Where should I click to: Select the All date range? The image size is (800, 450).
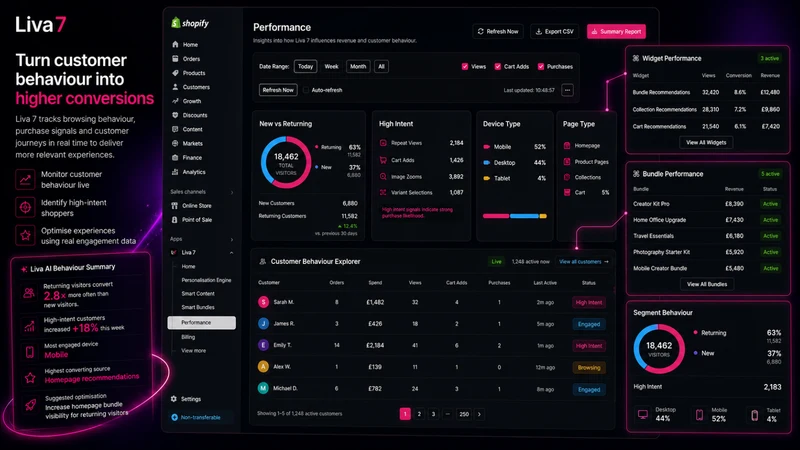381,66
